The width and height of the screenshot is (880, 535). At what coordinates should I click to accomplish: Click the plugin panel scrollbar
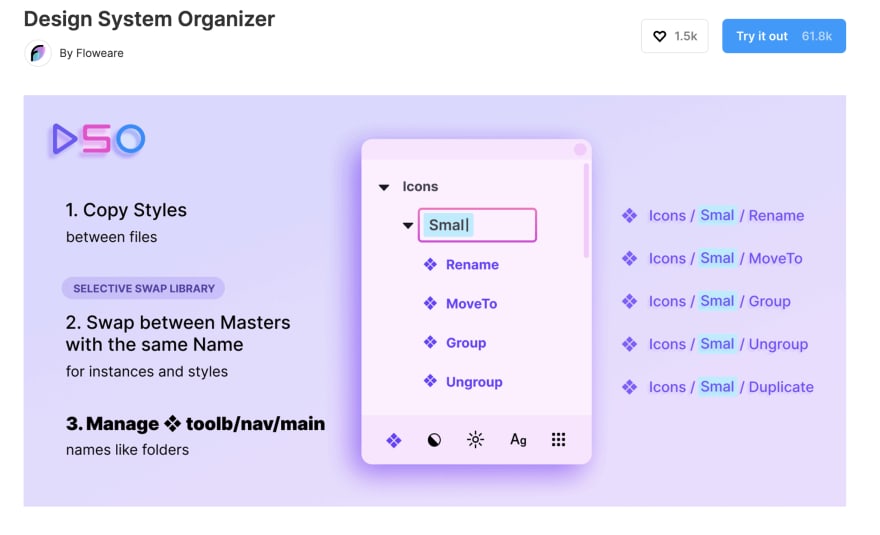point(586,211)
